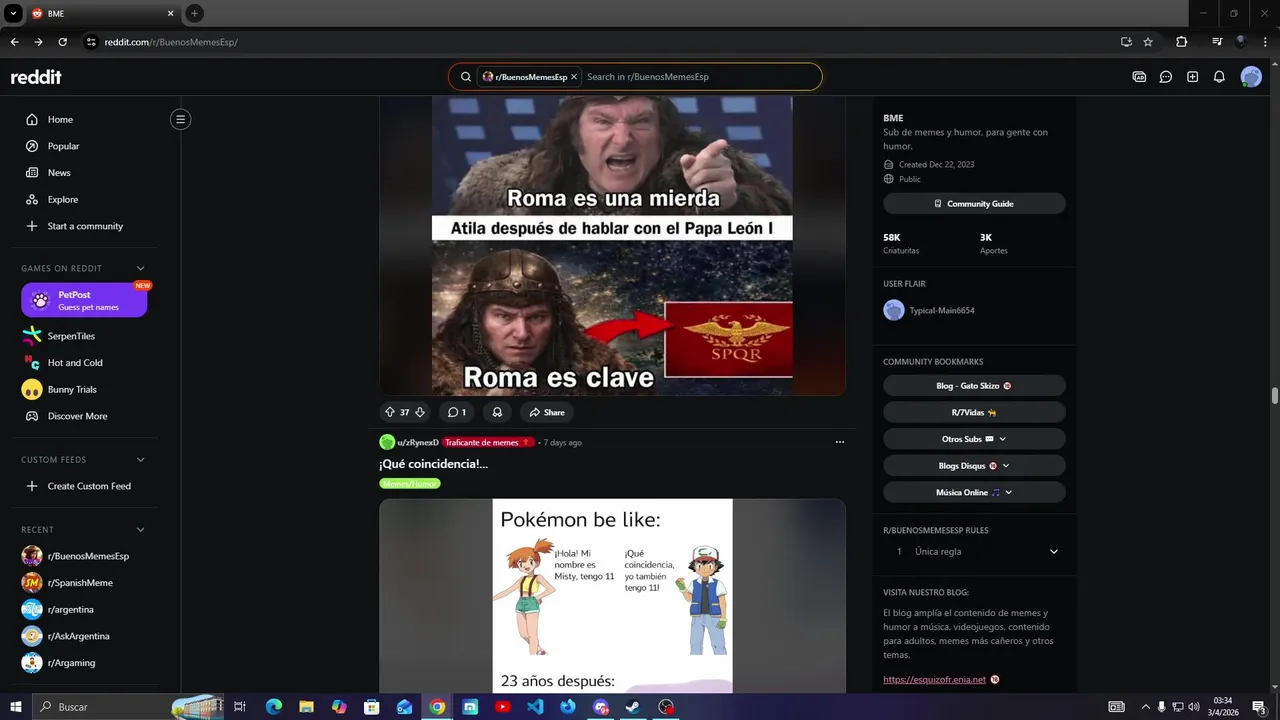Expand the Blogs Disqus dropdown
This screenshot has height=720, width=1280.
(x=974, y=466)
